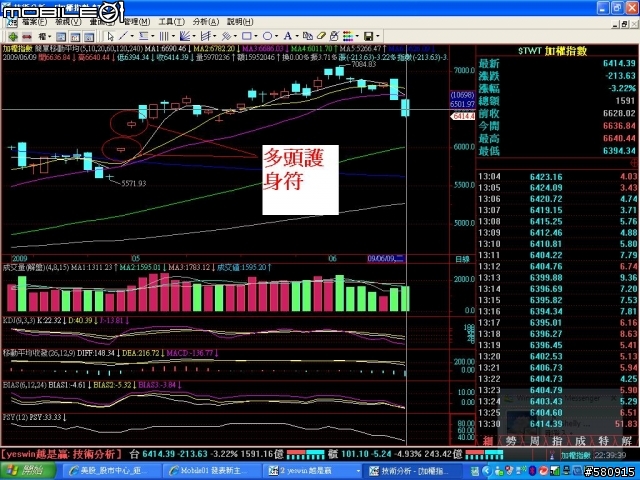
Task: Select the horizontal lines drawing tool
Action: 144,36
